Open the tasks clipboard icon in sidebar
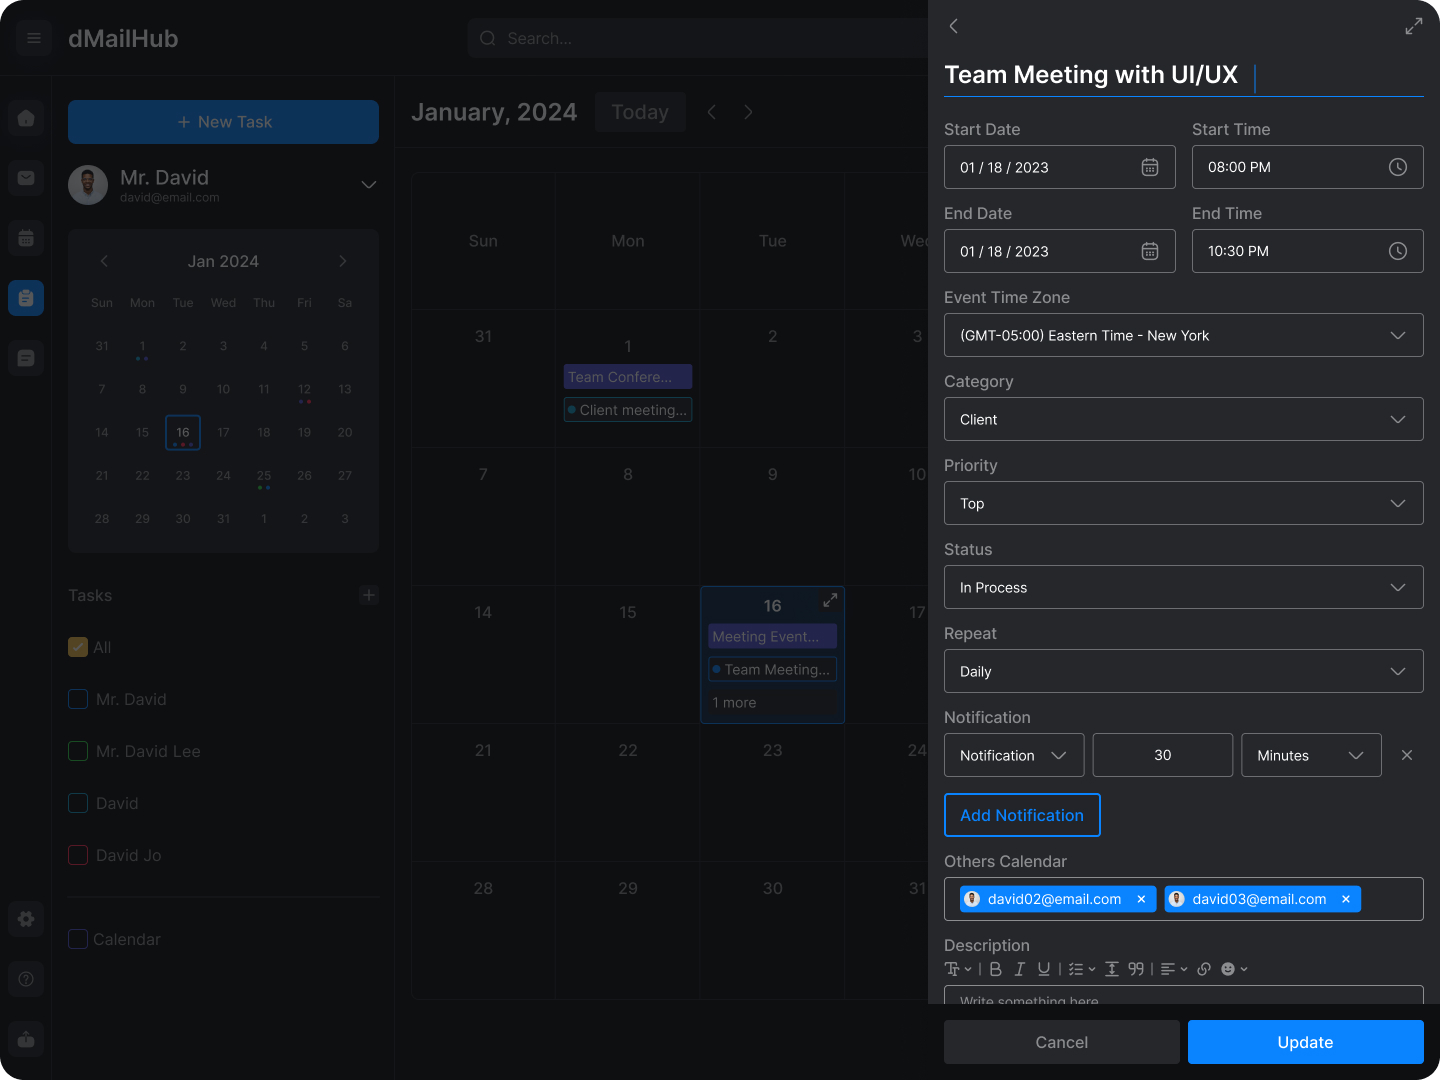Image resolution: width=1440 pixels, height=1080 pixels. click(26, 298)
